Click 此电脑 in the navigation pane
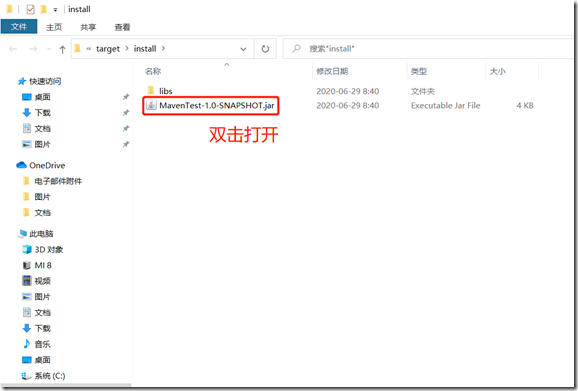Screen dimensions: 578x391 pyautogui.click(x=41, y=234)
